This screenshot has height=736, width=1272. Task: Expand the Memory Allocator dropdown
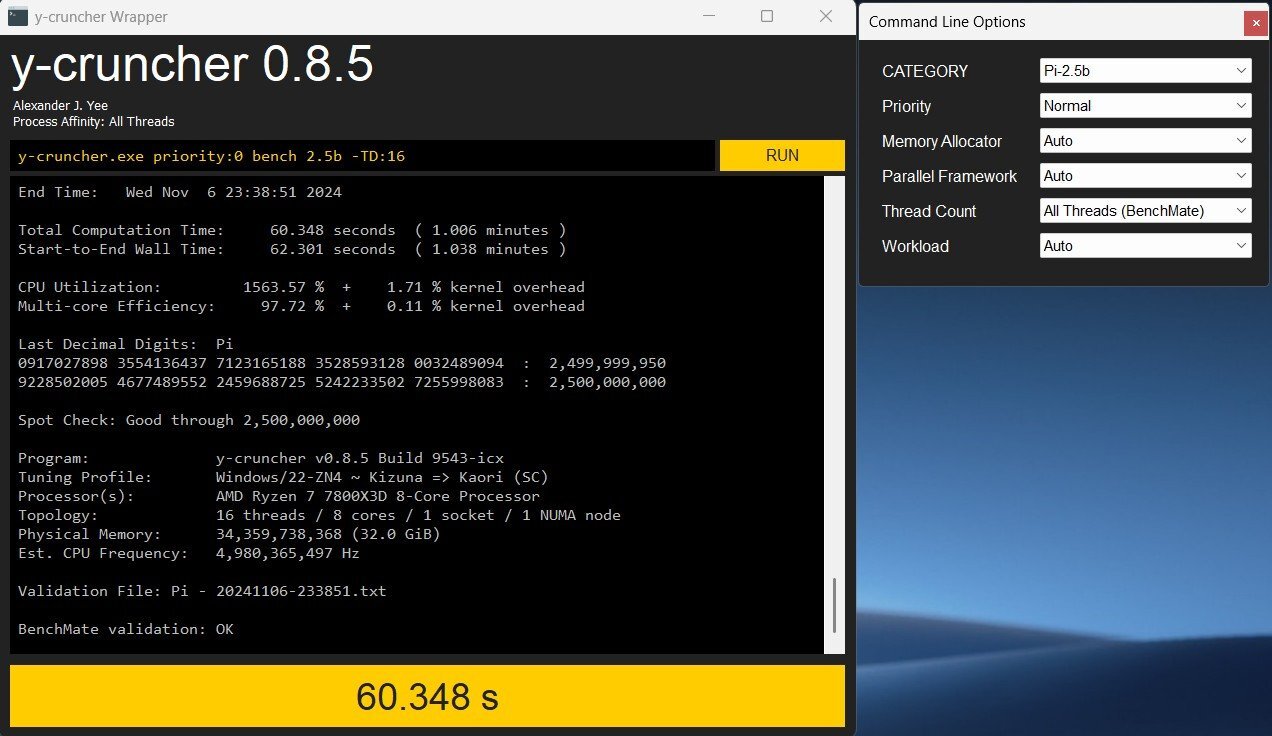1146,141
